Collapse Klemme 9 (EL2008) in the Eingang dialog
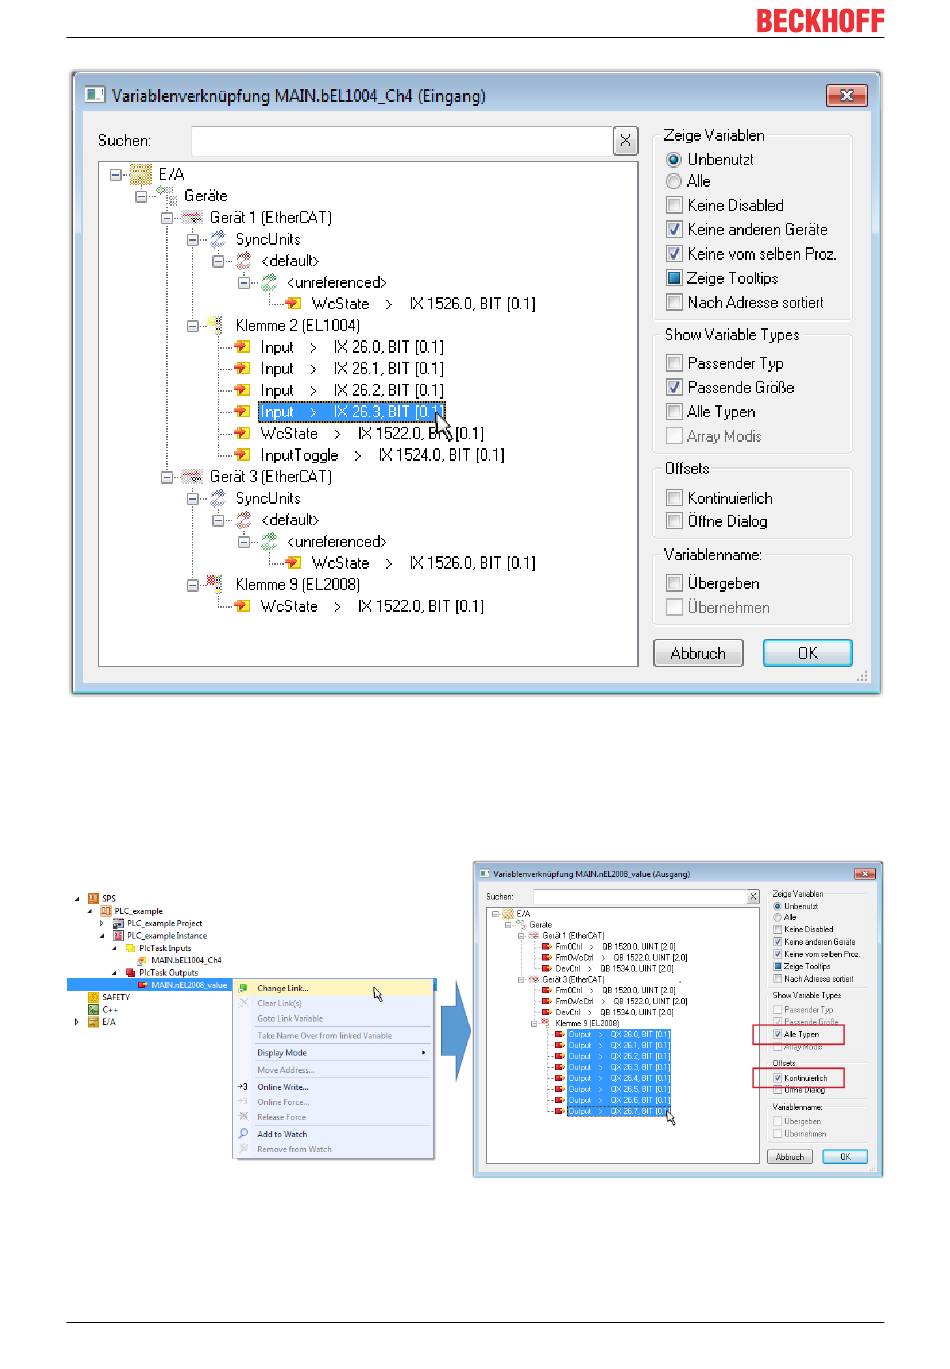 [x=193, y=585]
